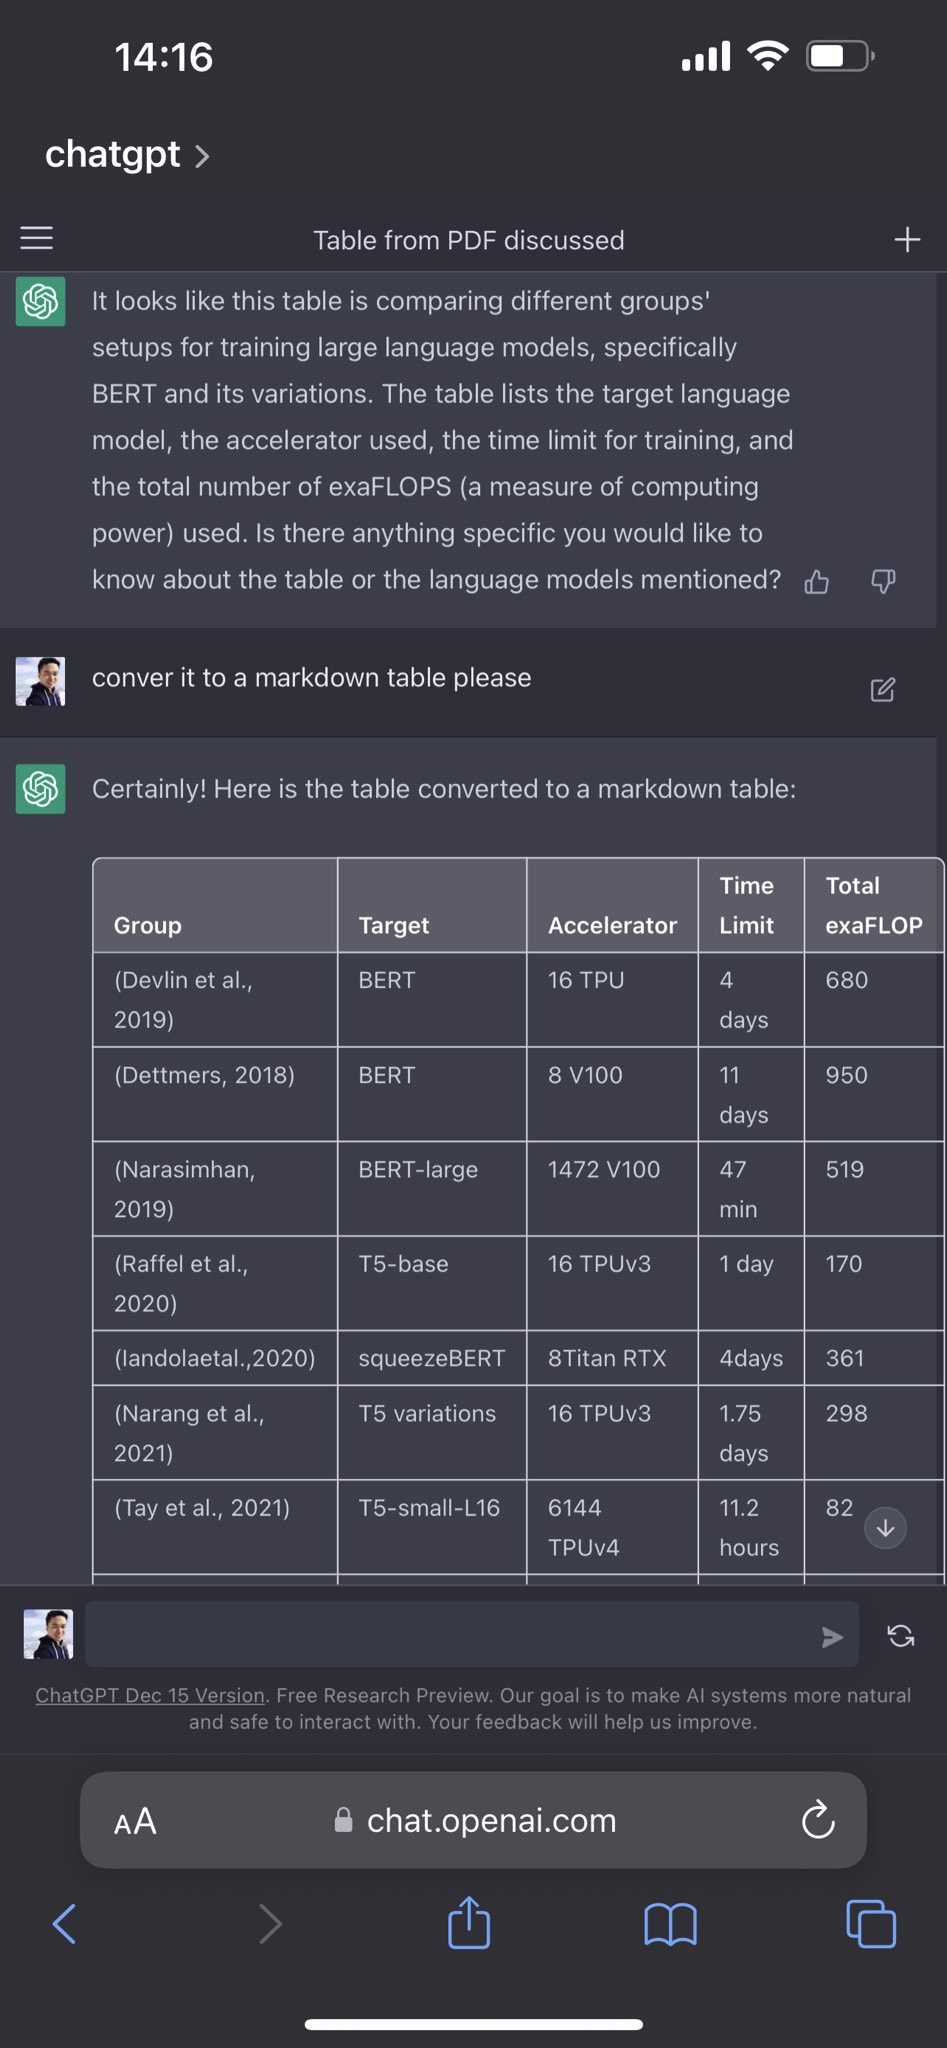Edit the markdown table request message

point(883,689)
